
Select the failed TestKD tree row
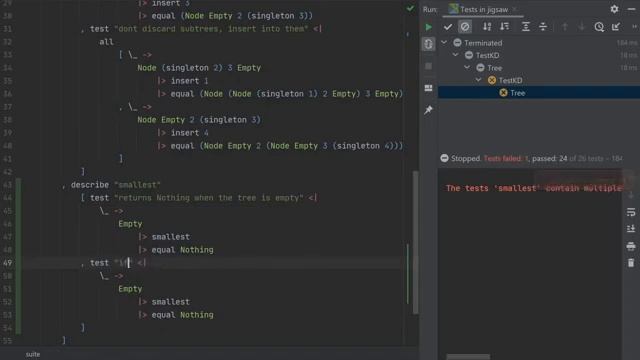[539, 80]
